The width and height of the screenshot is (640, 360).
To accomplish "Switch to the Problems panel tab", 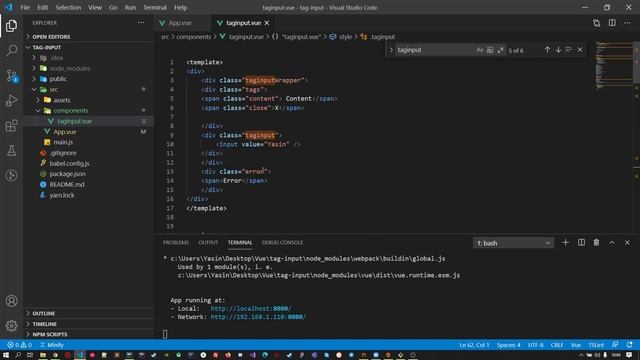I will click(176, 242).
